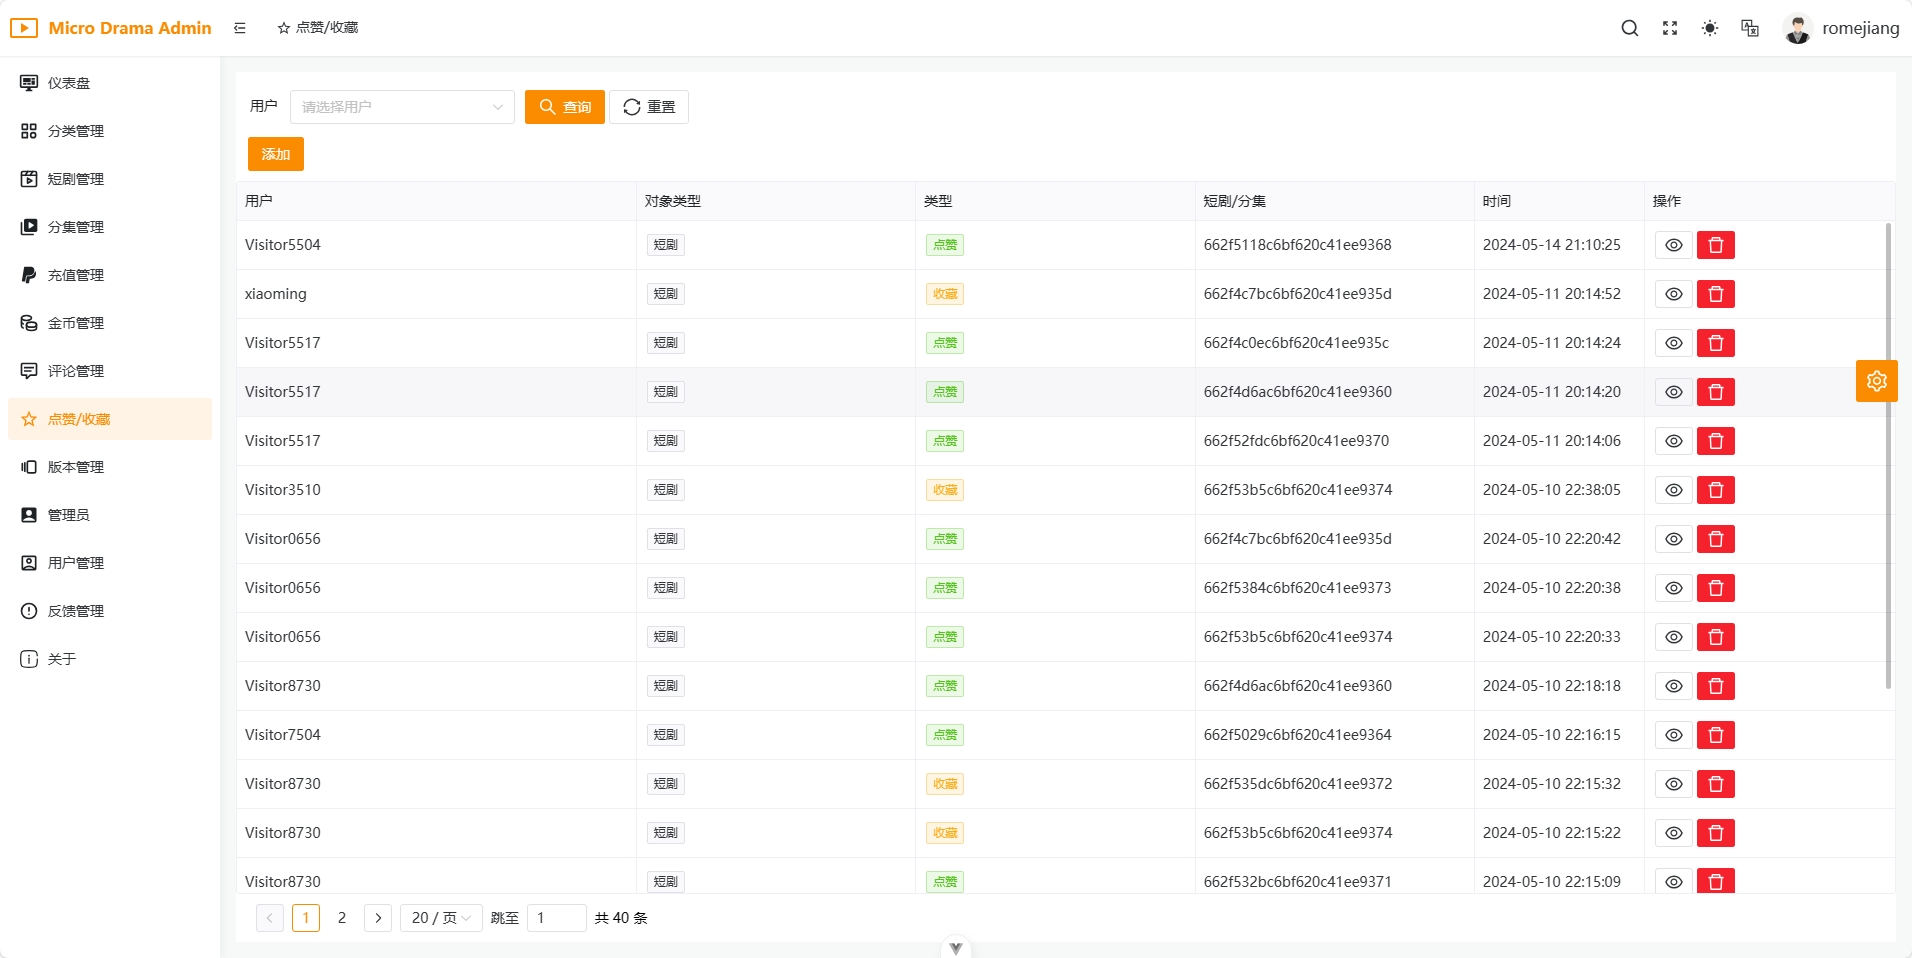Toggle light/dark theme sun icon
This screenshot has width=1912, height=958.
[1710, 28]
